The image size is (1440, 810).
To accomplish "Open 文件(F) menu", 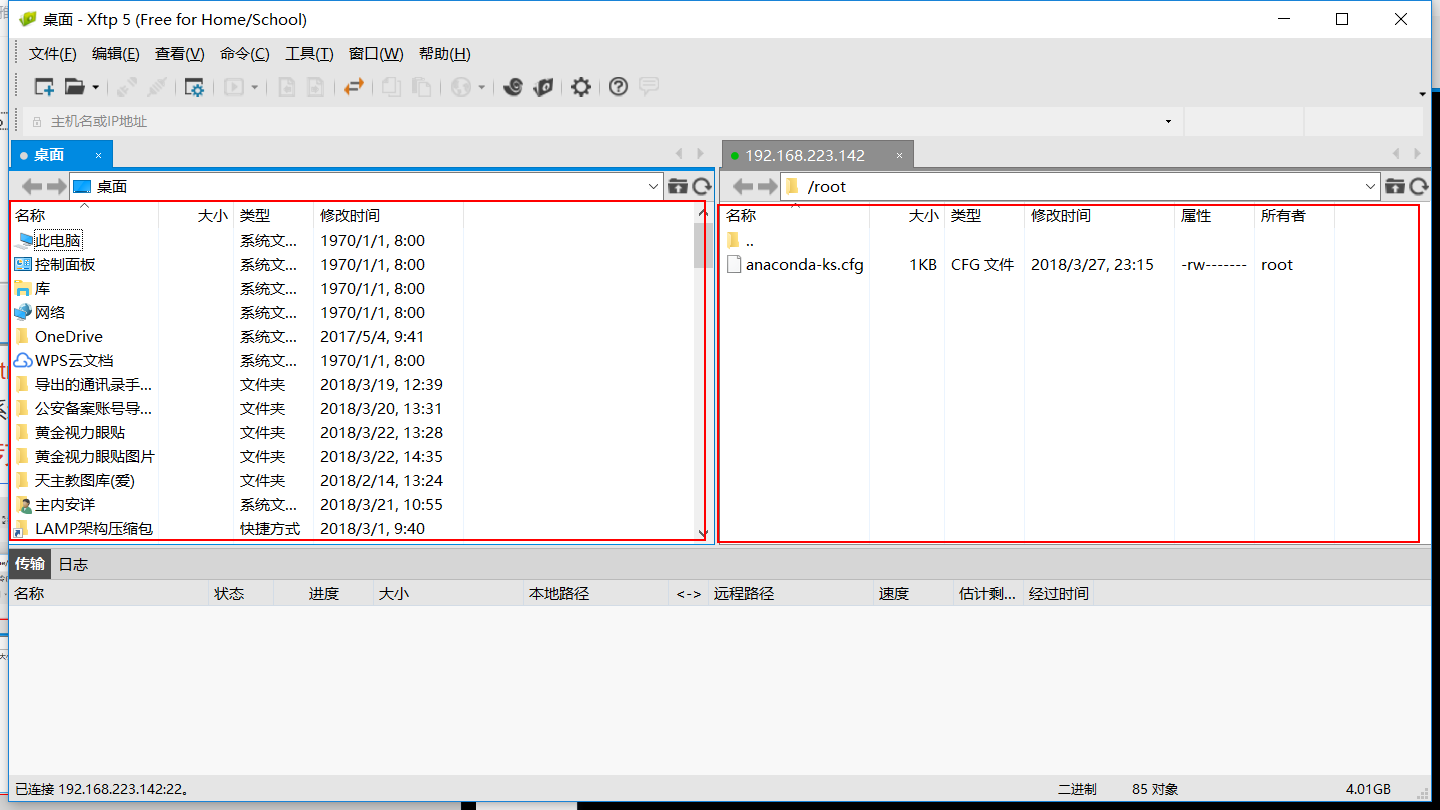I will (x=53, y=54).
